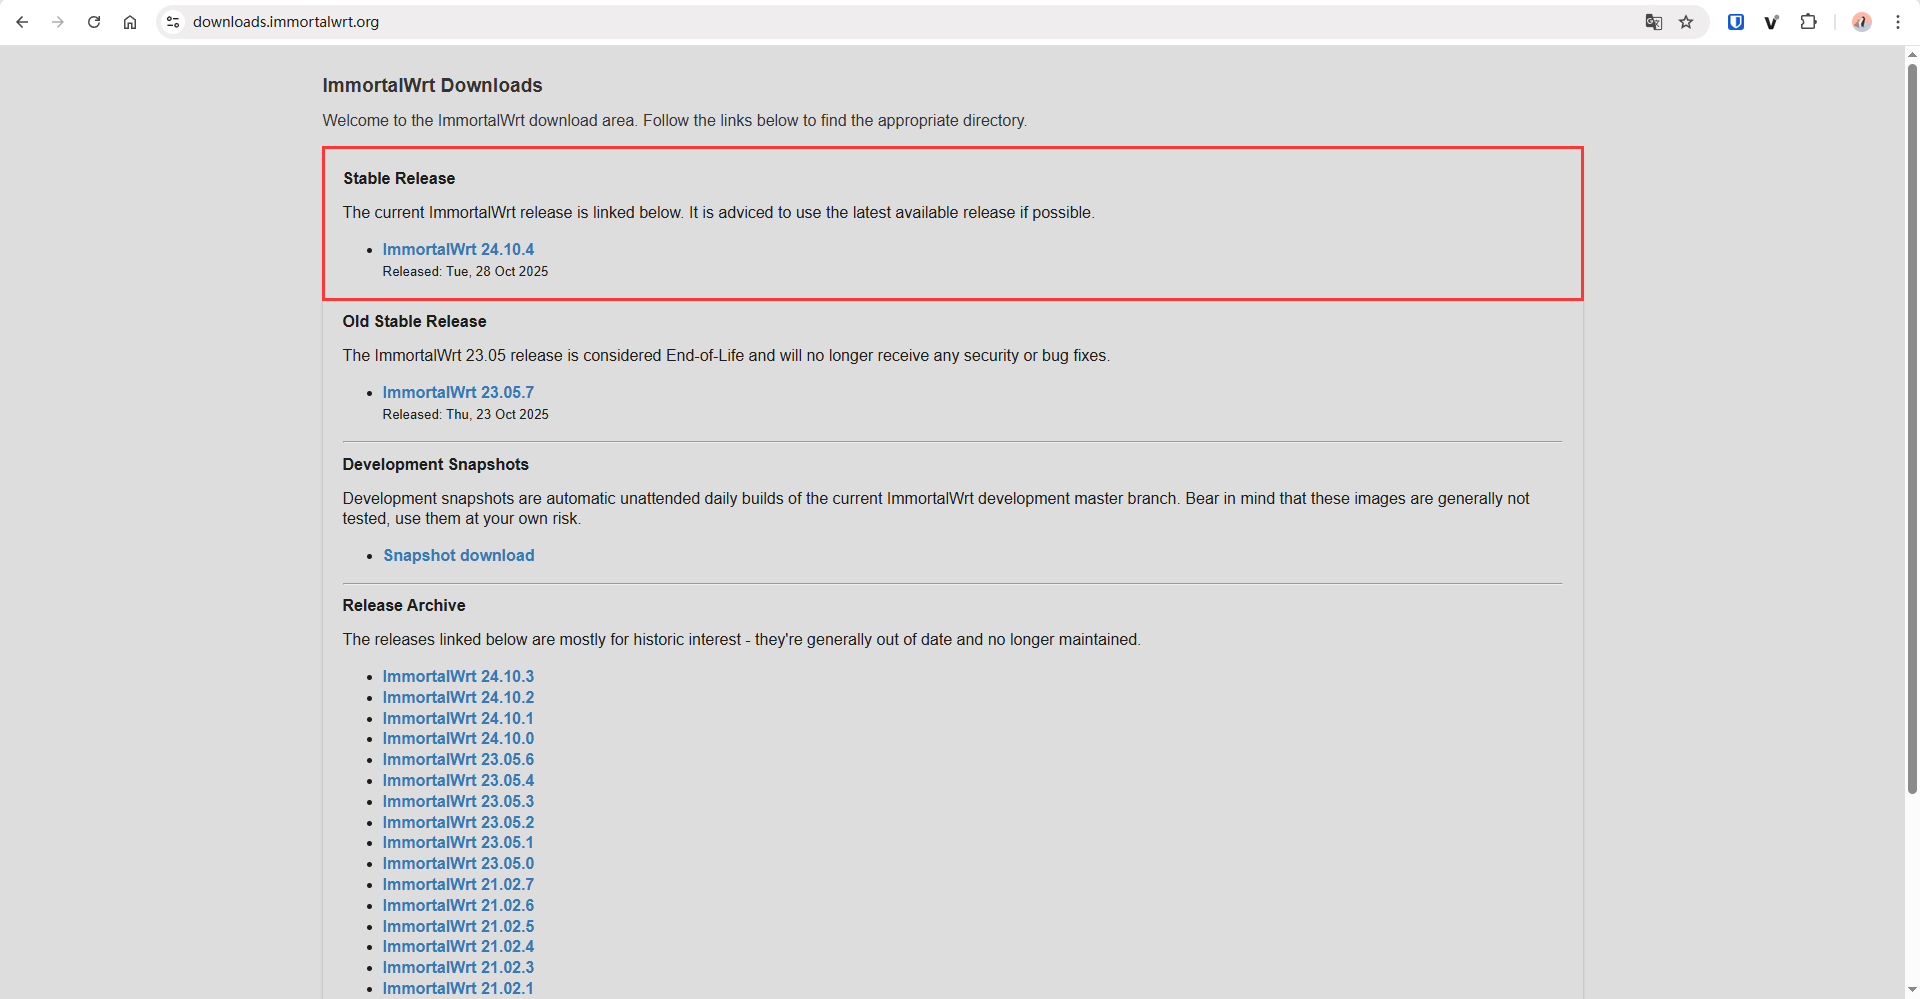Open the Google Translate page icon
This screenshot has width=1920, height=999.
[x=1653, y=22]
